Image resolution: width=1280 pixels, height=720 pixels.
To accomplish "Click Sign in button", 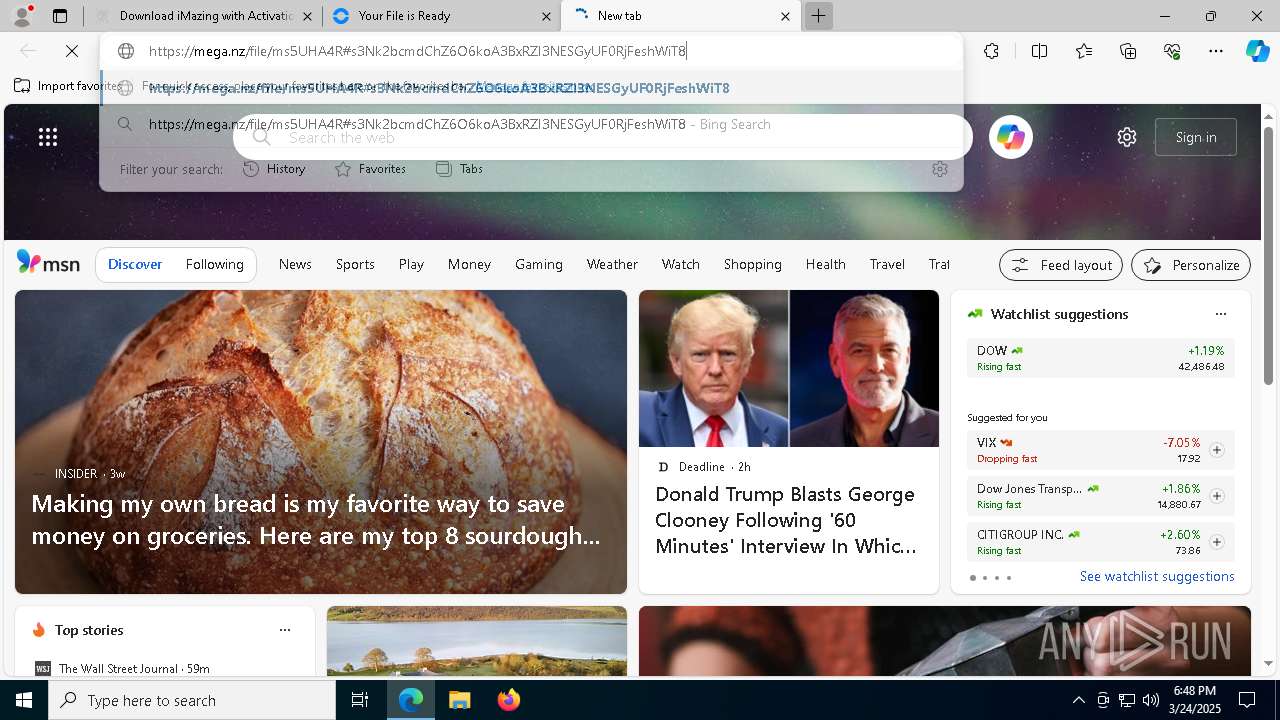I will pos(1196,137).
